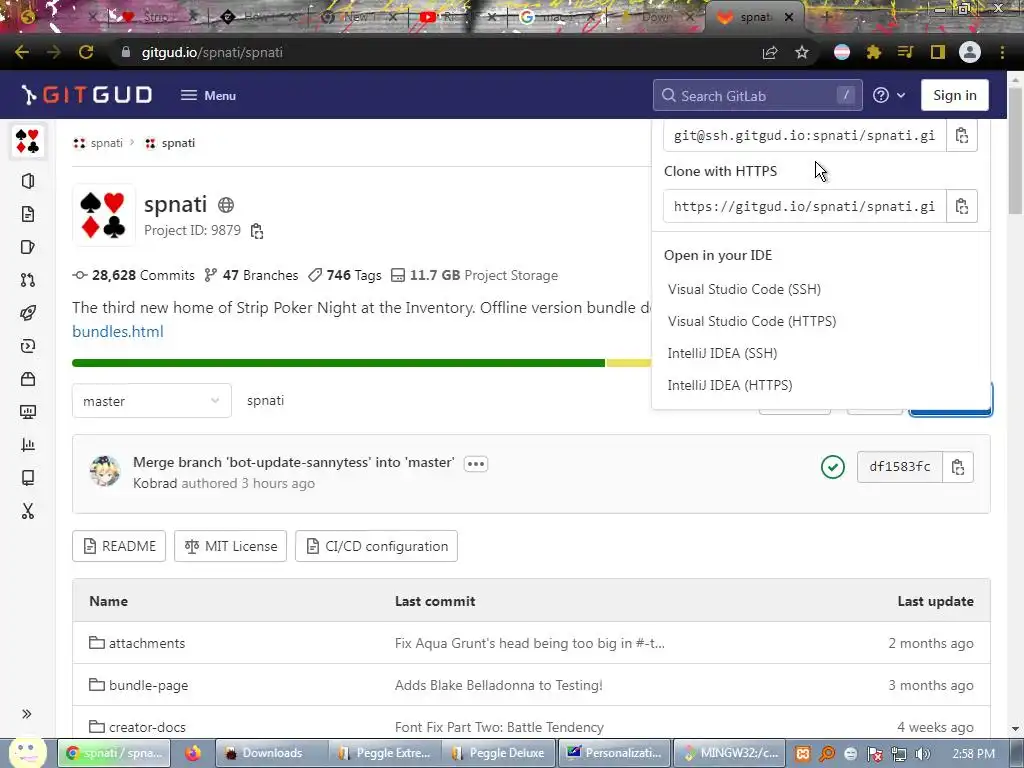The image size is (1024, 768).
Task: Open 746 Tags link
Action: [x=345, y=276]
